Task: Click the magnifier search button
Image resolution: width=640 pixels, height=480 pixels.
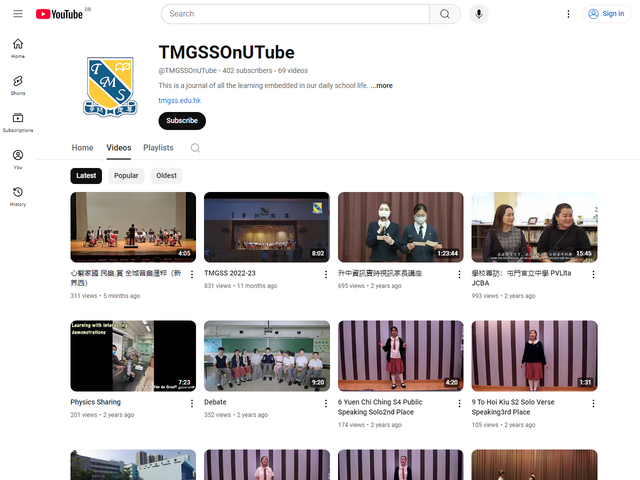Action: pos(444,14)
